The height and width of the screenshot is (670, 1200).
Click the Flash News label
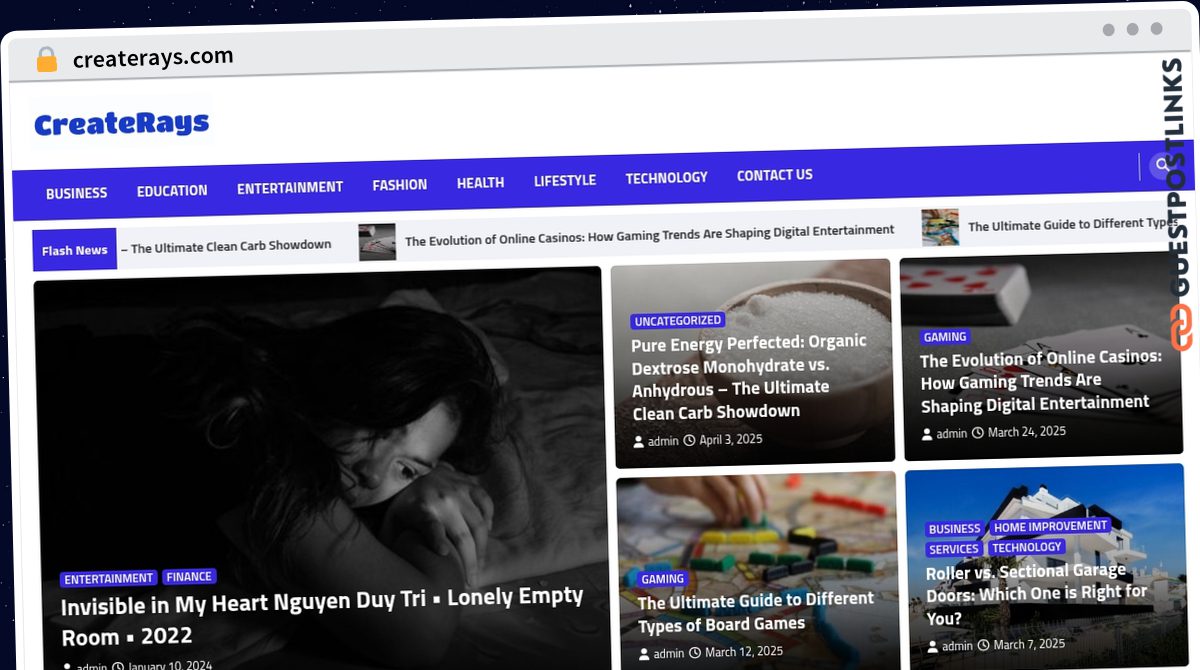[x=74, y=250]
